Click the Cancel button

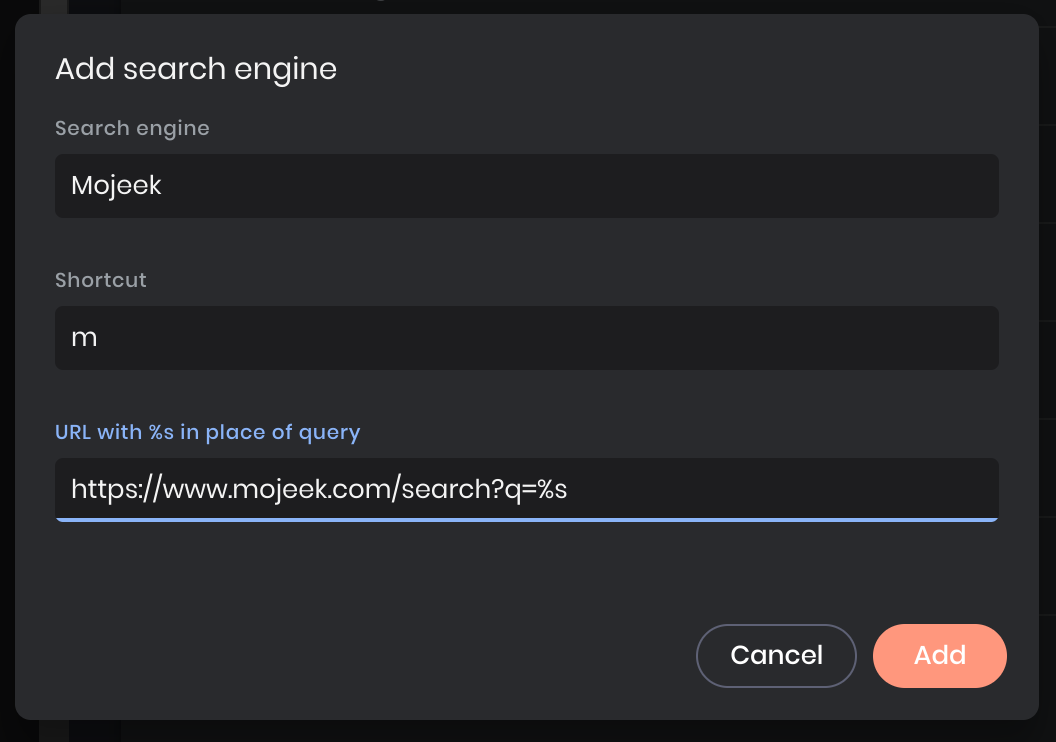click(x=776, y=655)
